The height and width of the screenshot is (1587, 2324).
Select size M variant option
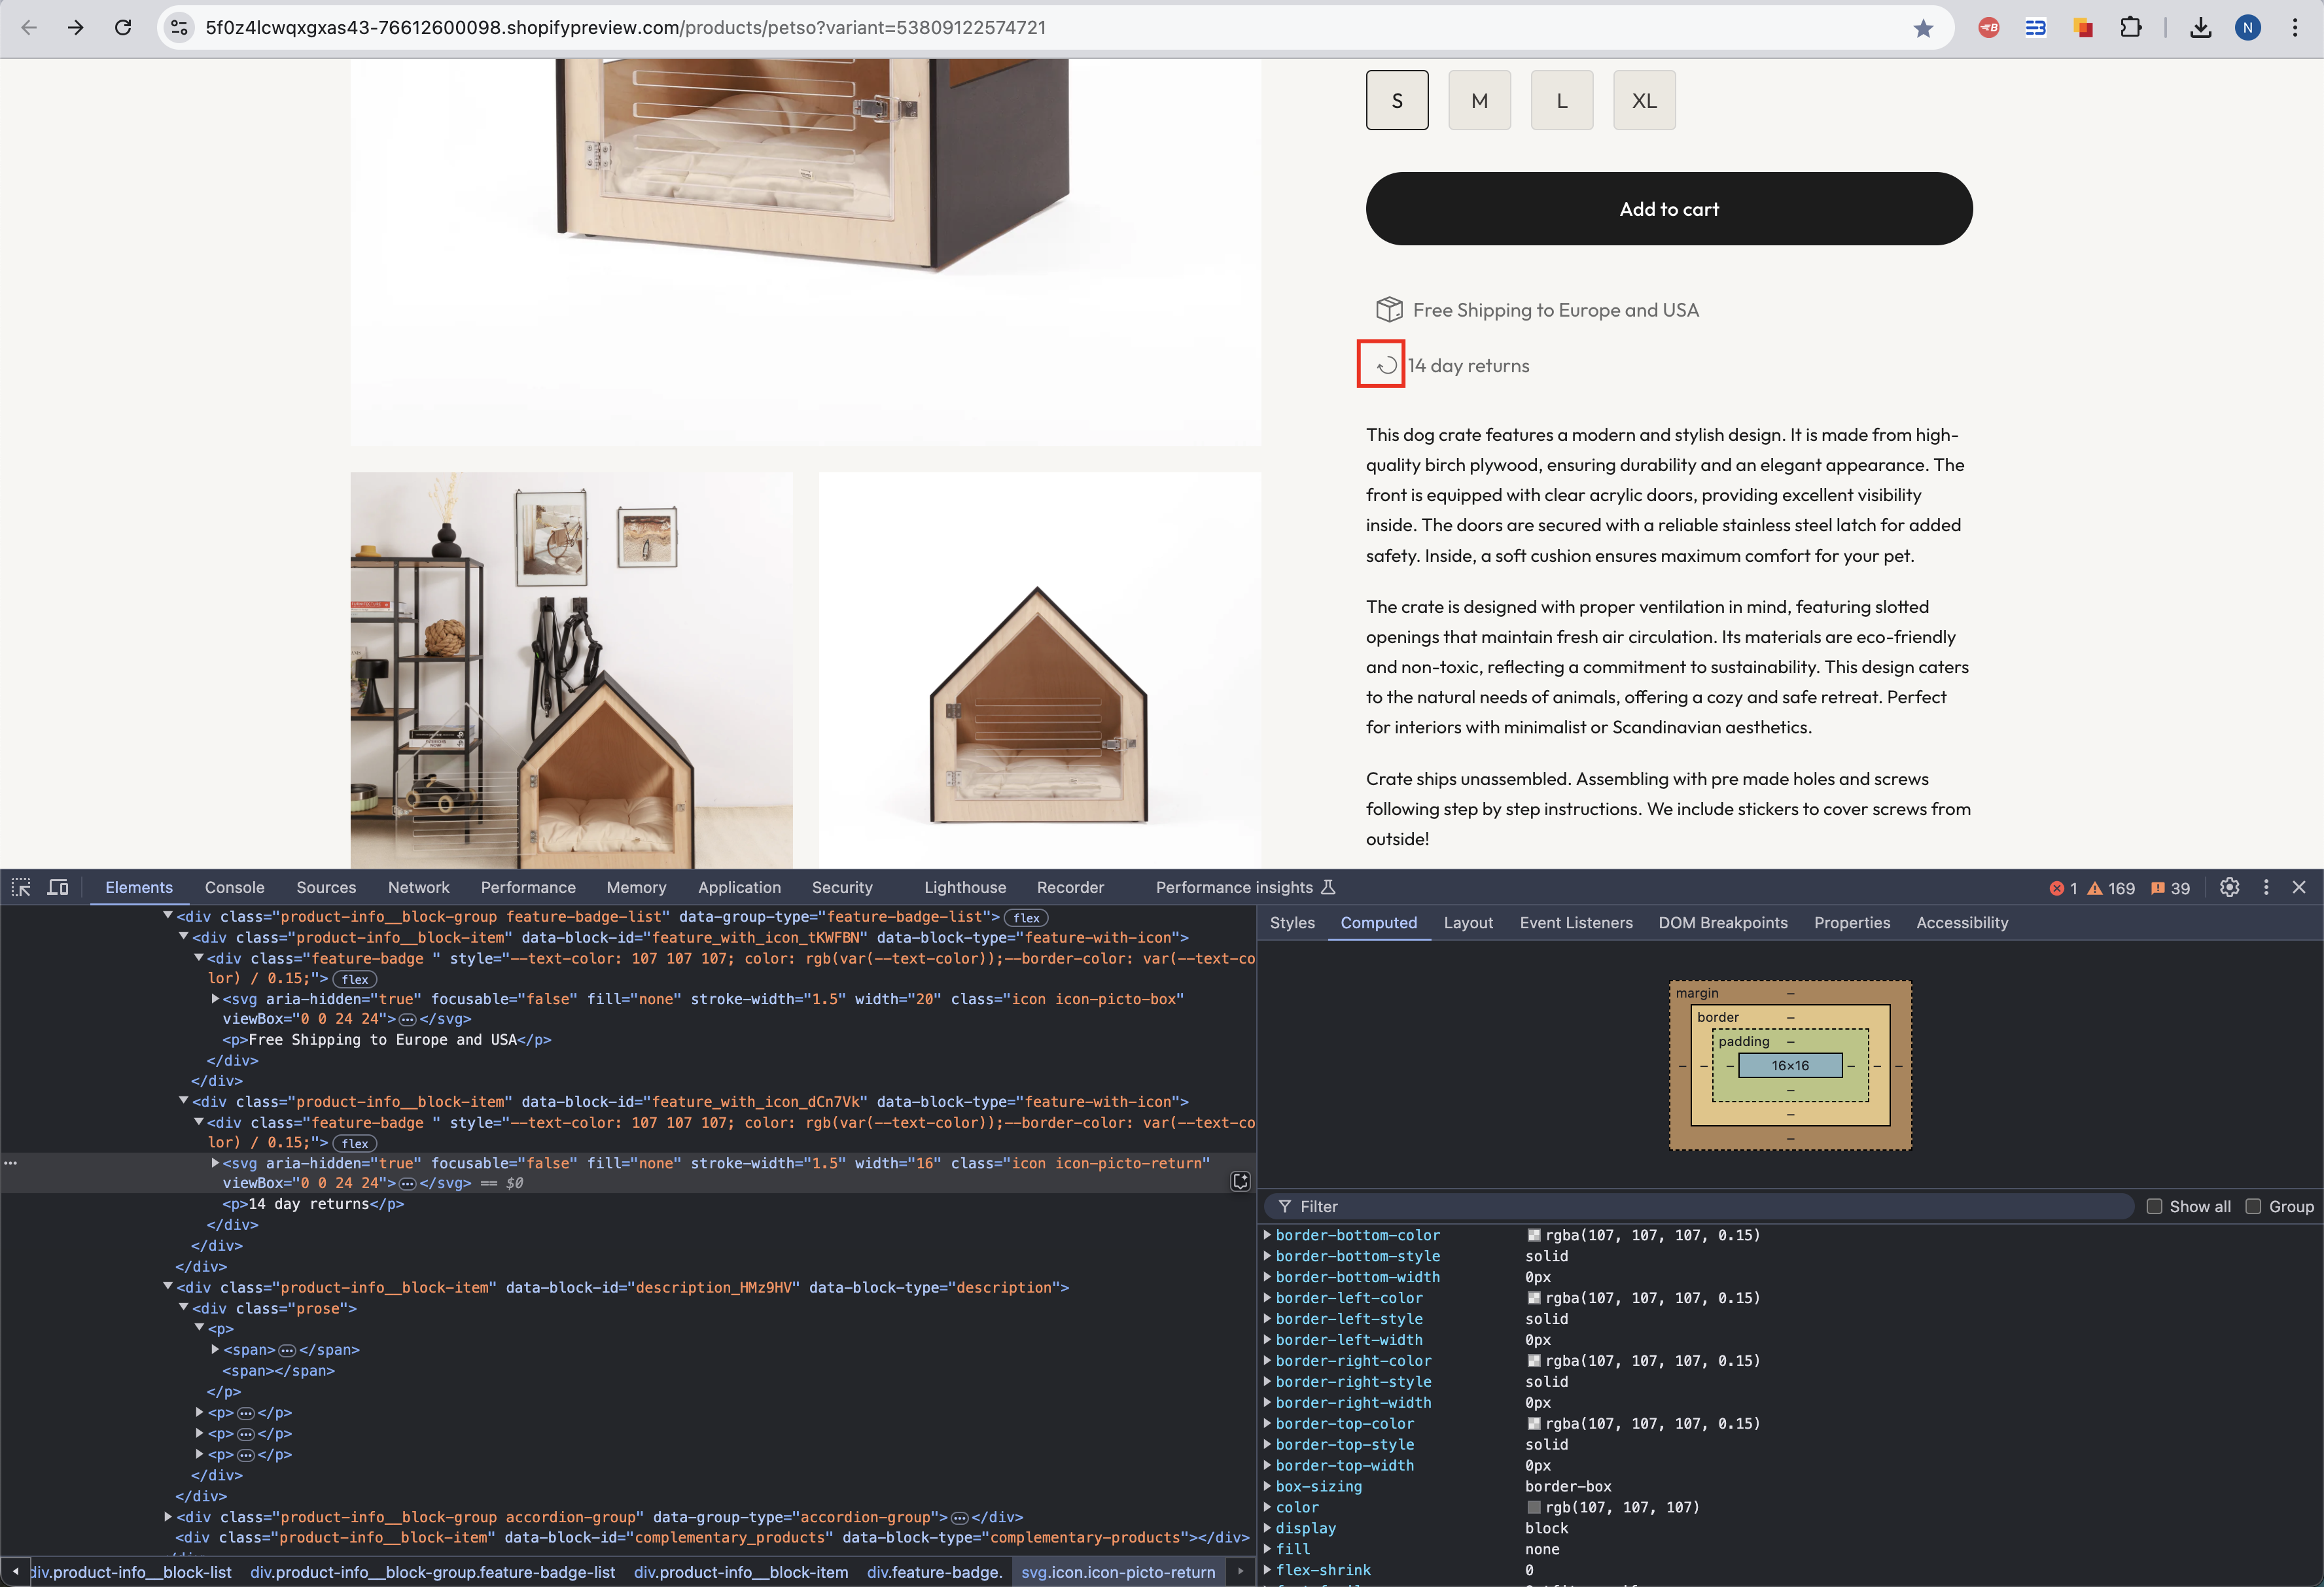click(x=1479, y=100)
